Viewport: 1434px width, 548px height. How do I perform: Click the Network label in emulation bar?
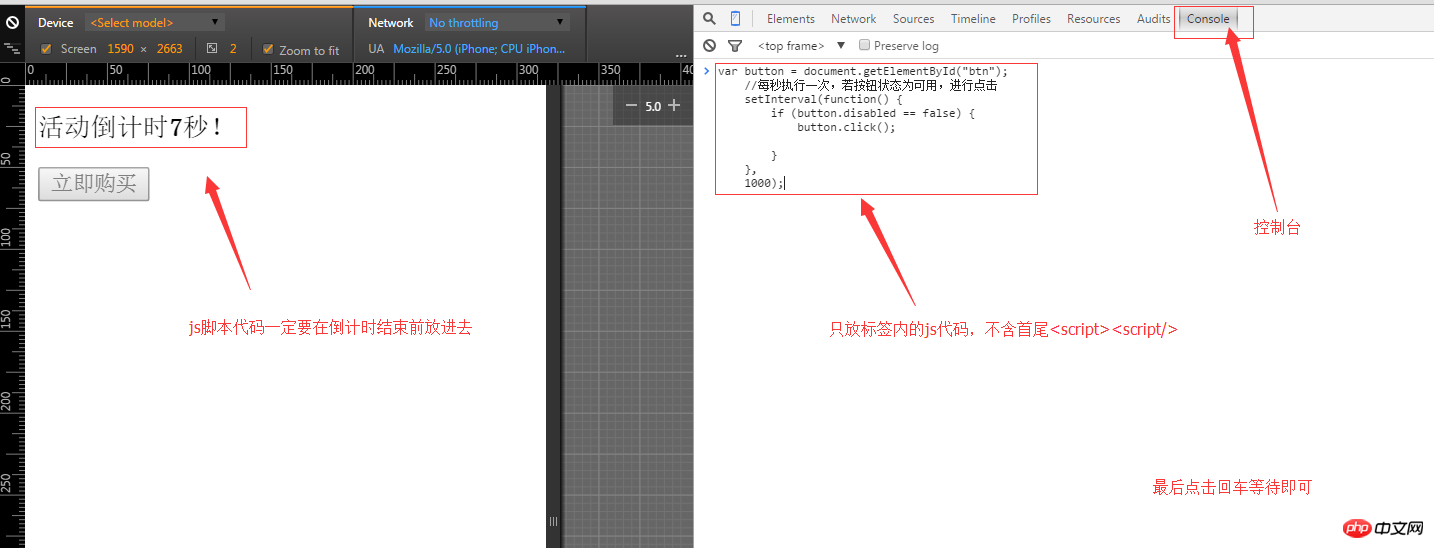pos(390,22)
